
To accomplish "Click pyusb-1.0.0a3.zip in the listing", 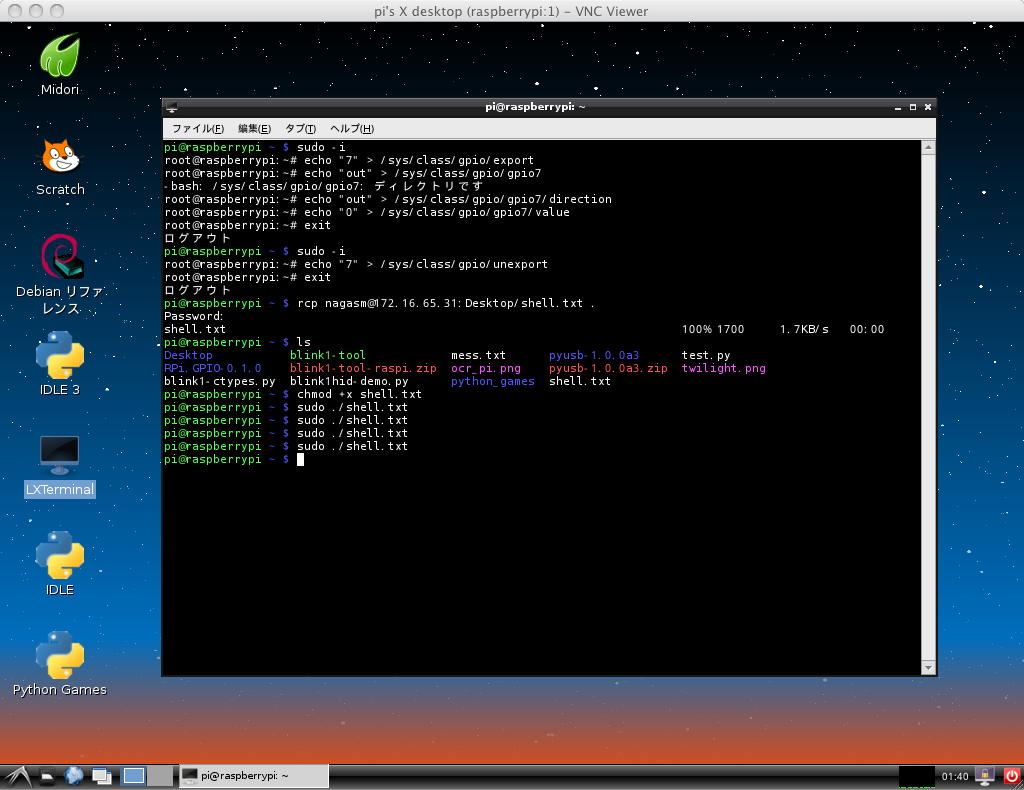I will click(x=608, y=368).
